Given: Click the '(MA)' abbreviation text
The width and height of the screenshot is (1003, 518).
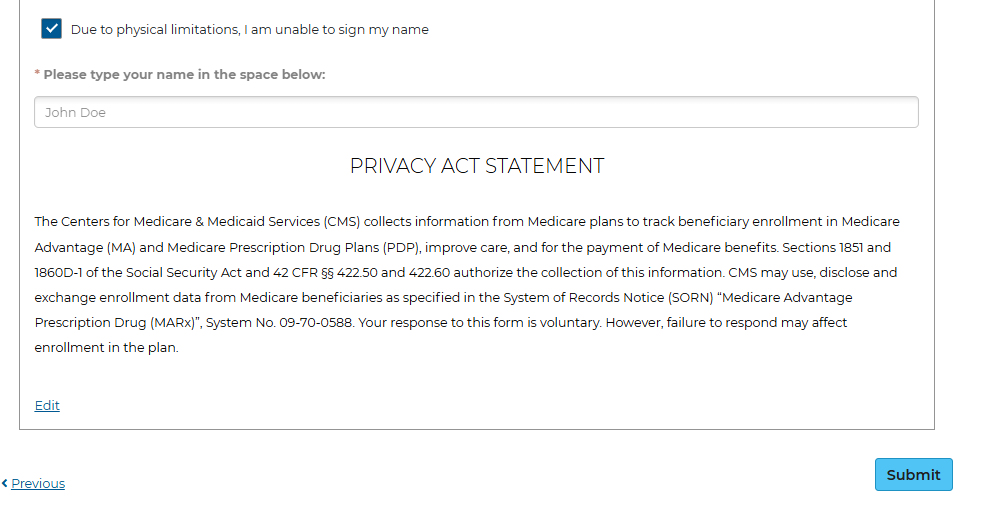Looking at the screenshot, I should (121, 247).
